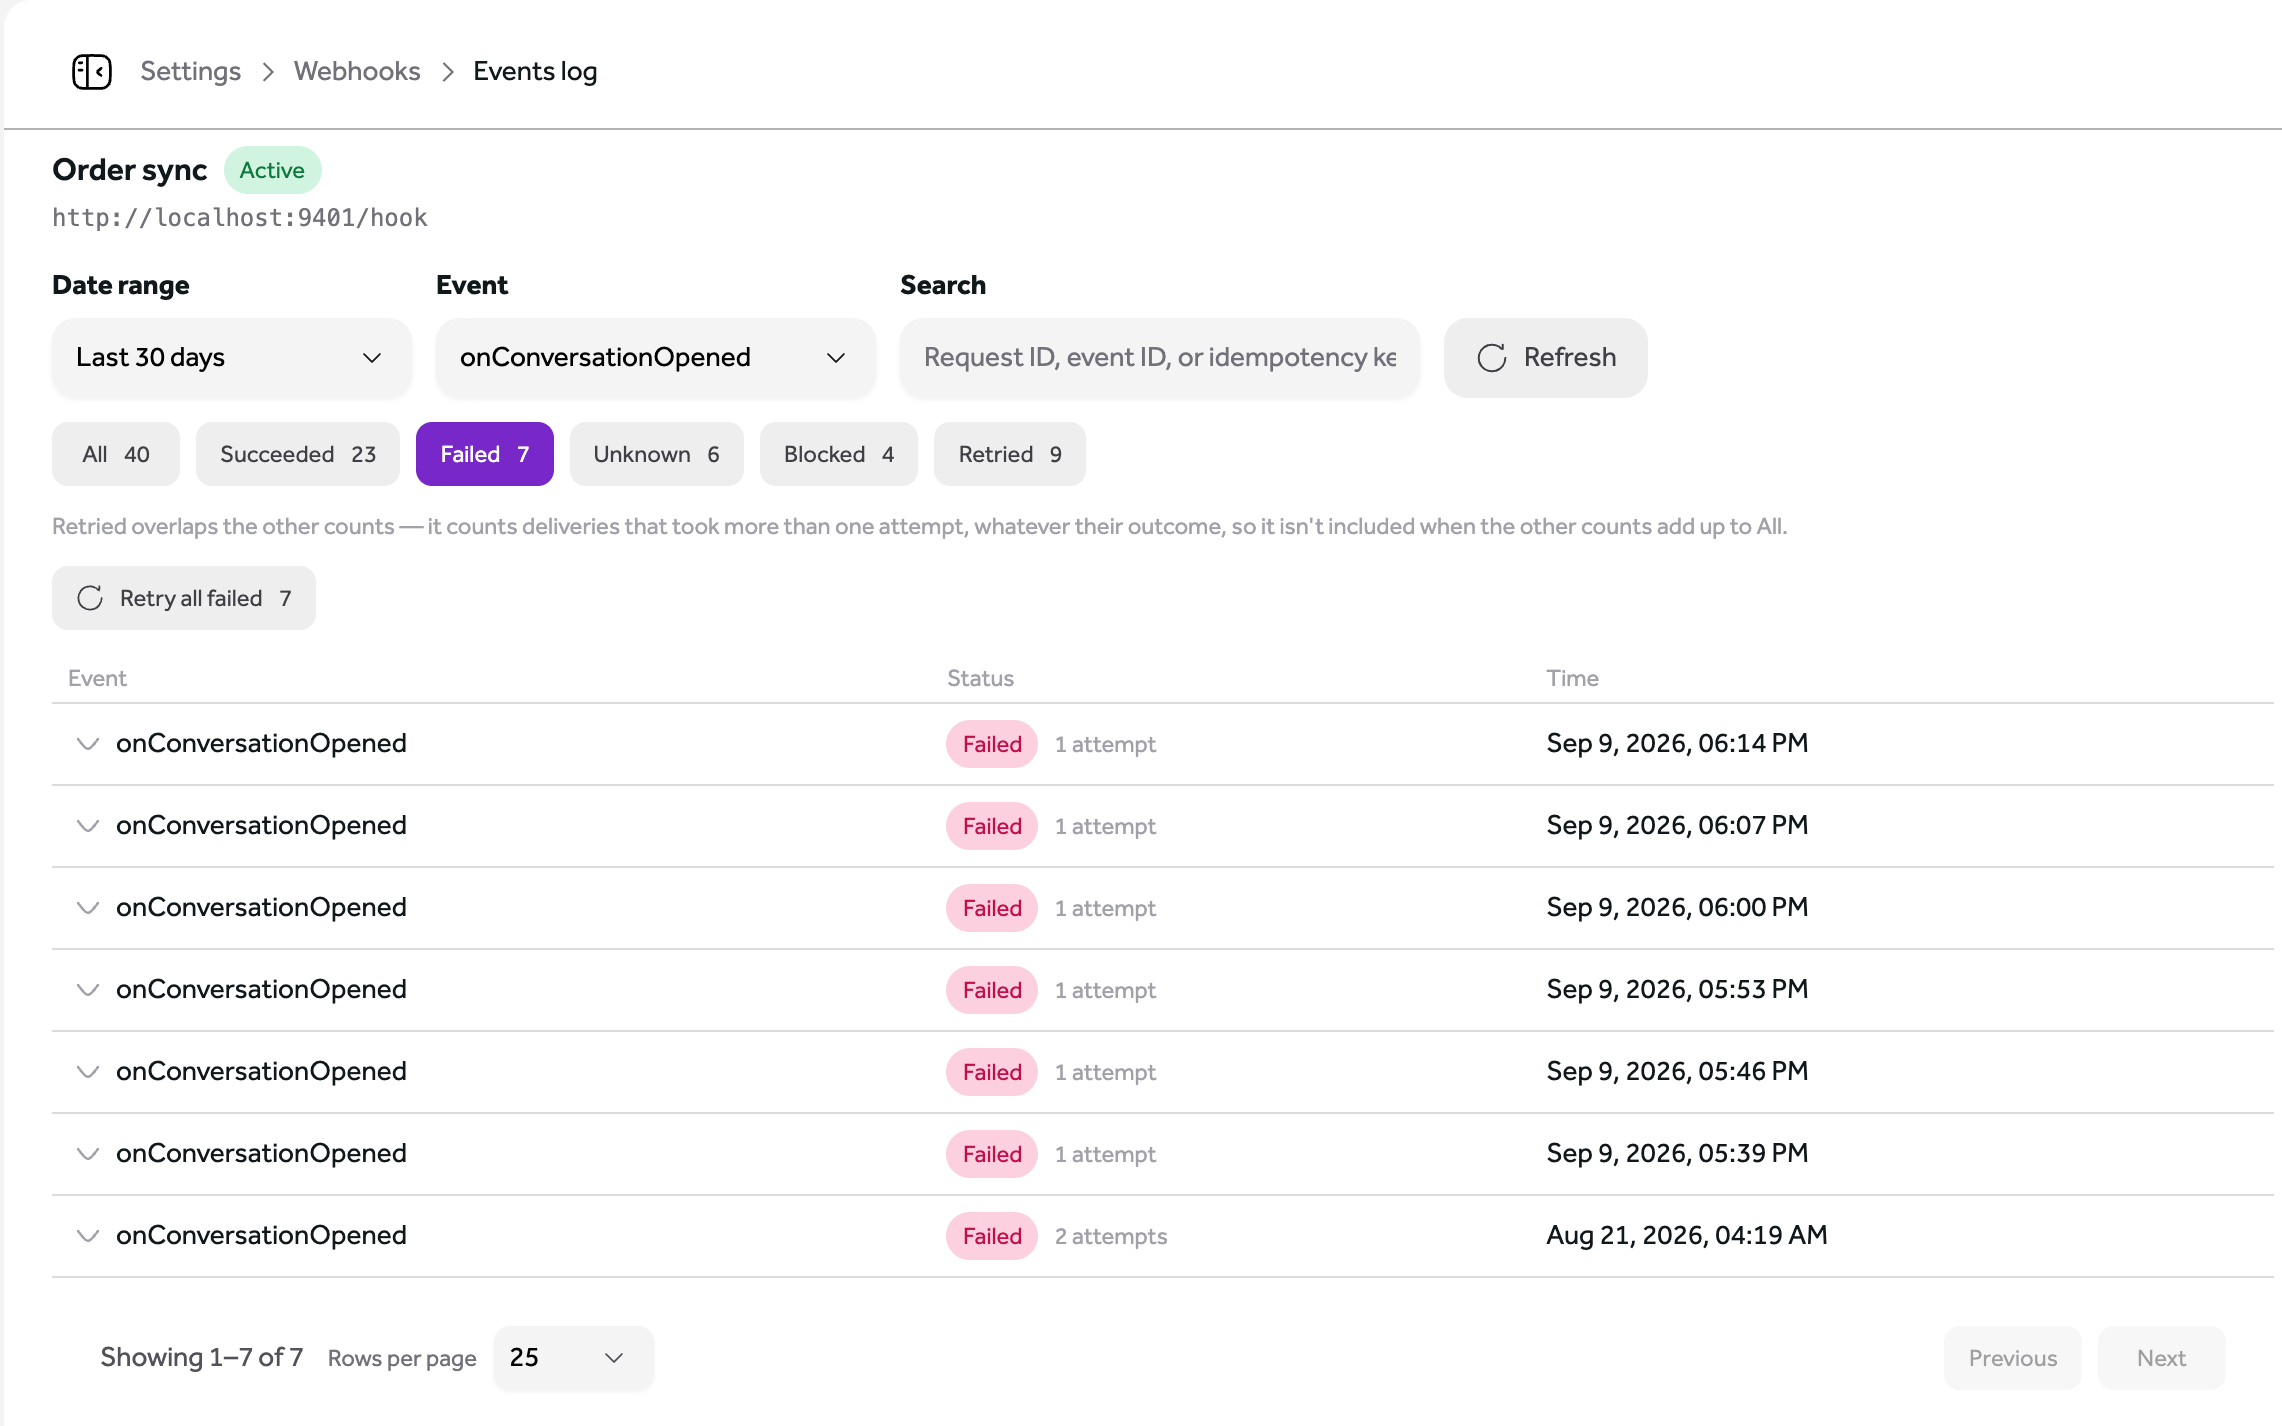Select the Succeeded 23 filter tab
Image resolution: width=2282 pixels, height=1426 pixels.
tap(298, 454)
